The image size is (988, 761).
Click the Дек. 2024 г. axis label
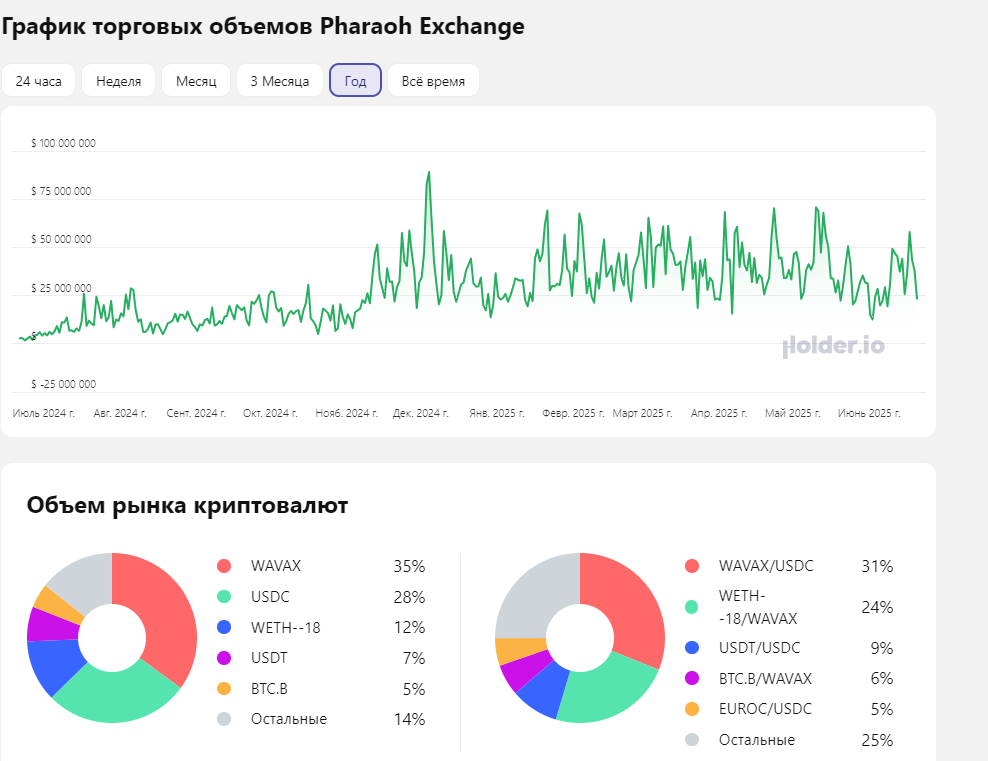click(x=421, y=413)
